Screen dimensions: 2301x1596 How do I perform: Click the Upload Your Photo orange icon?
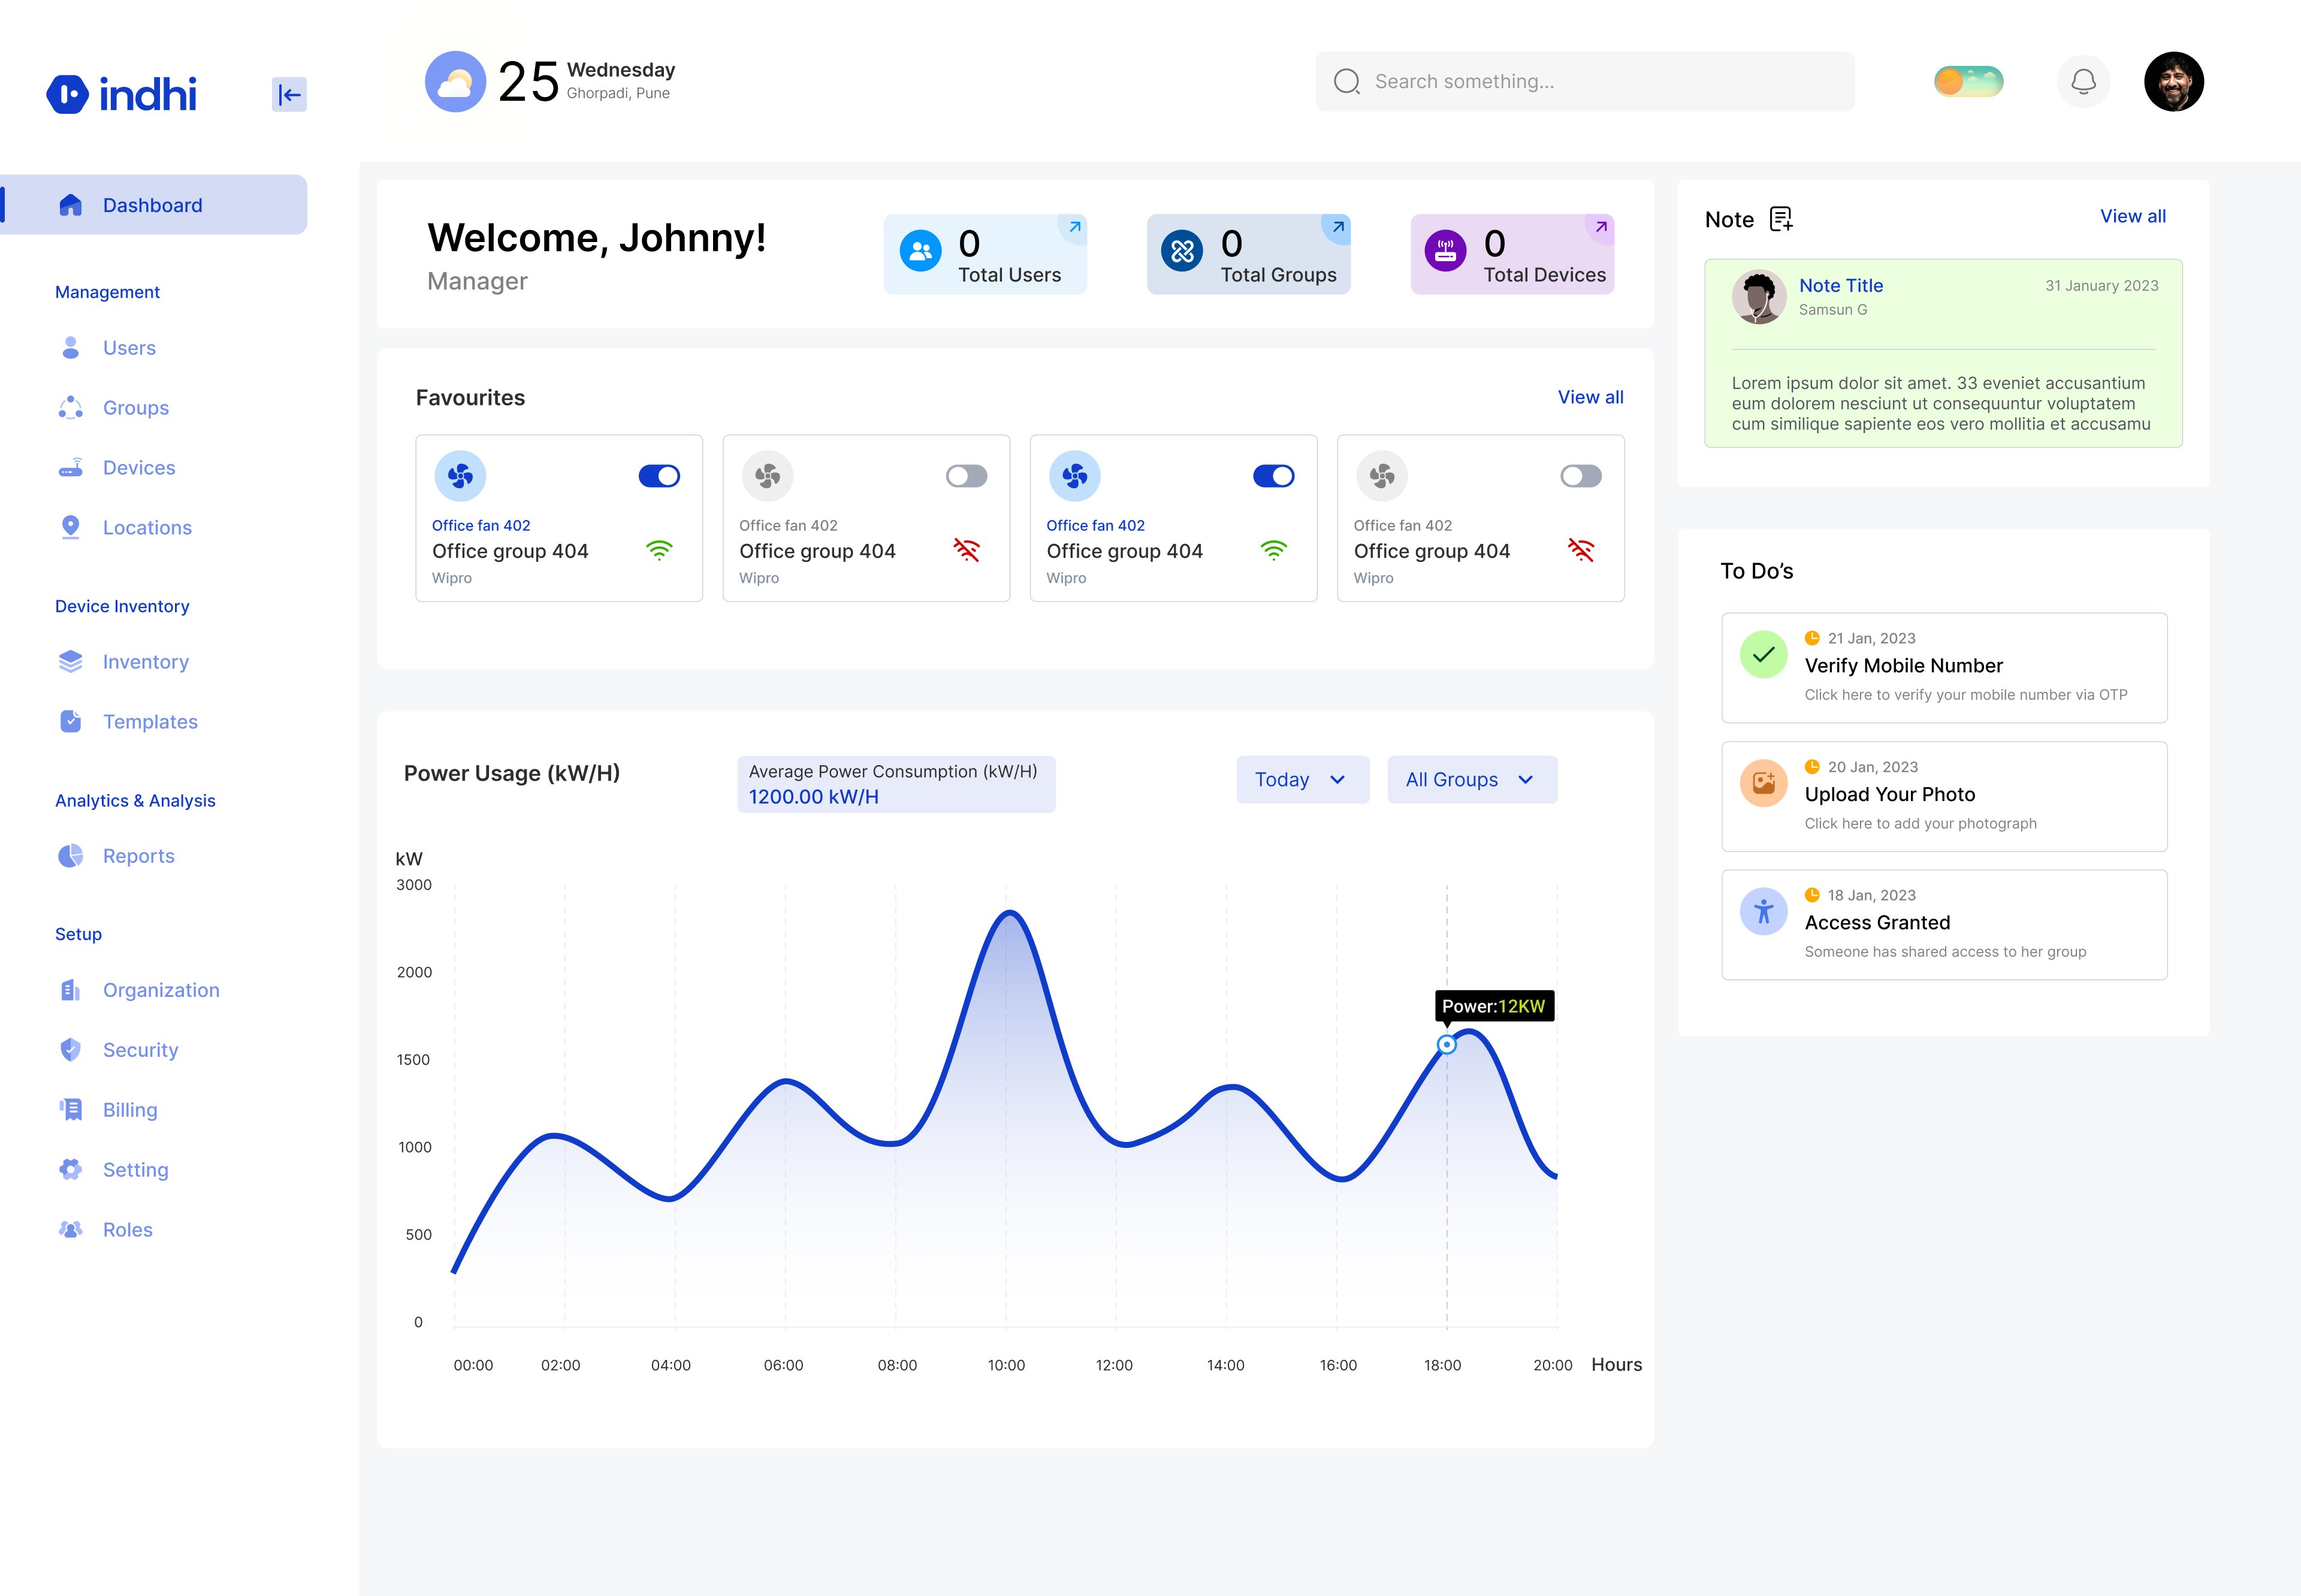click(x=1764, y=783)
